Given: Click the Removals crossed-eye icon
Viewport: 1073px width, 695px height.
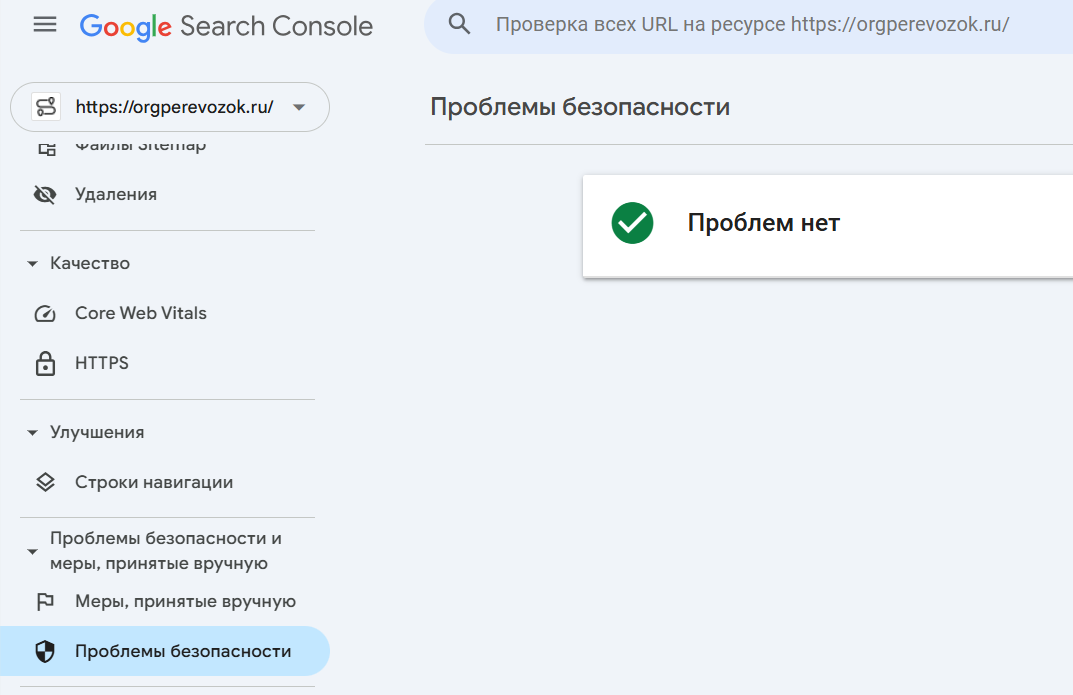Looking at the screenshot, I should [45, 194].
